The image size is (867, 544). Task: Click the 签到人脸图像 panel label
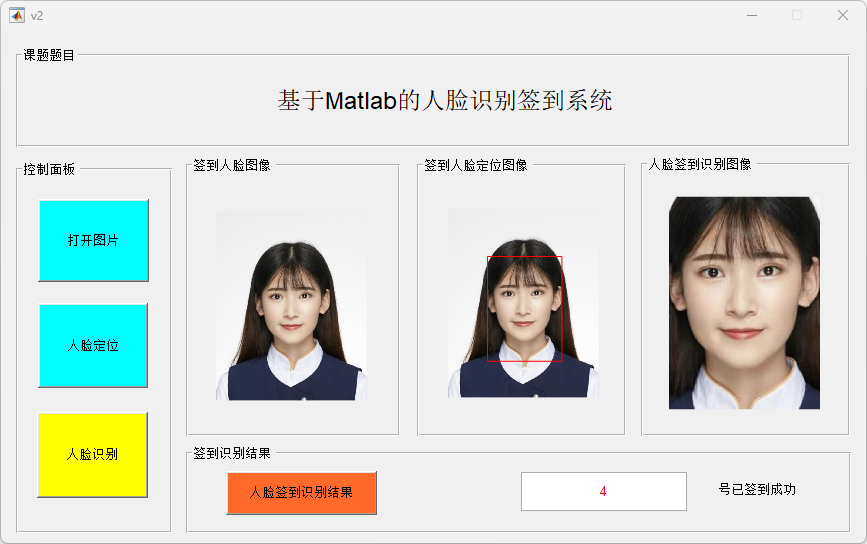click(x=232, y=165)
